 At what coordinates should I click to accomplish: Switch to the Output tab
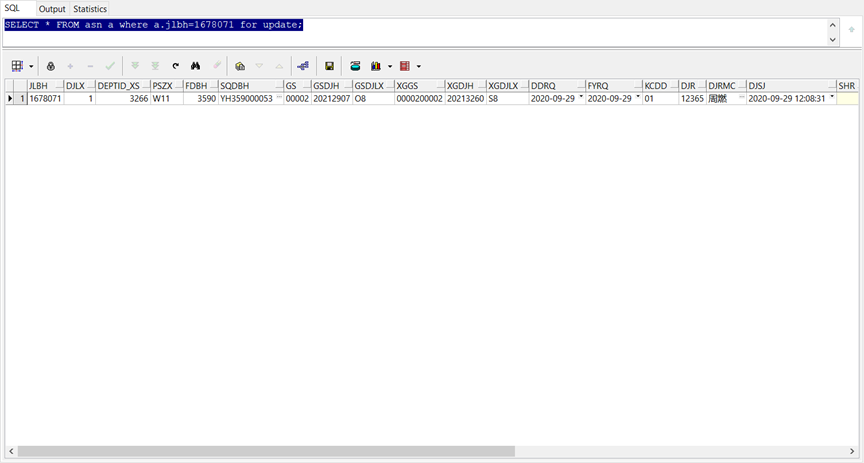pyautogui.click(x=52, y=9)
